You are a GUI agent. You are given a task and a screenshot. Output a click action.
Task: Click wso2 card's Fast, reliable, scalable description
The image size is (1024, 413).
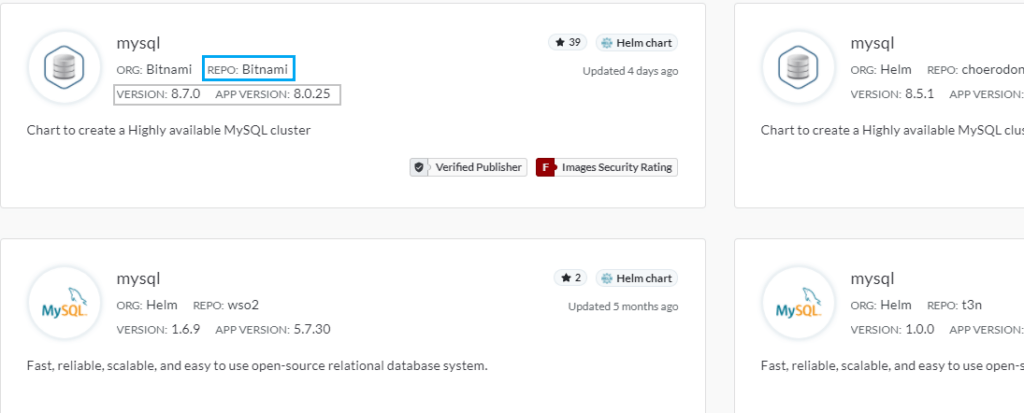click(x=257, y=365)
